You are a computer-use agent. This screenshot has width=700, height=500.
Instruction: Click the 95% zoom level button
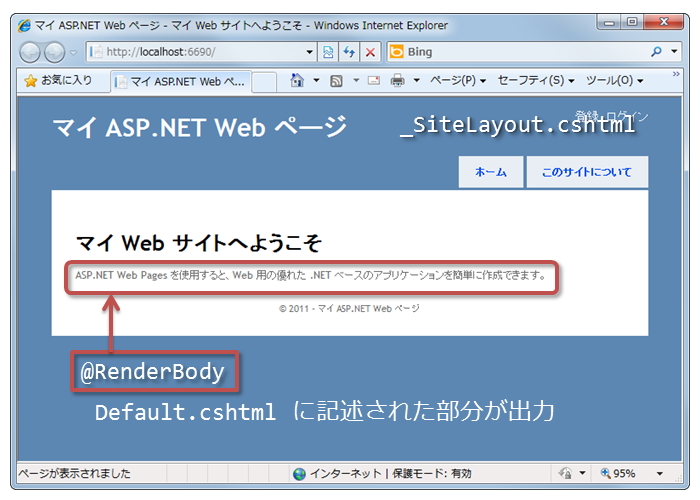click(618, 473)
